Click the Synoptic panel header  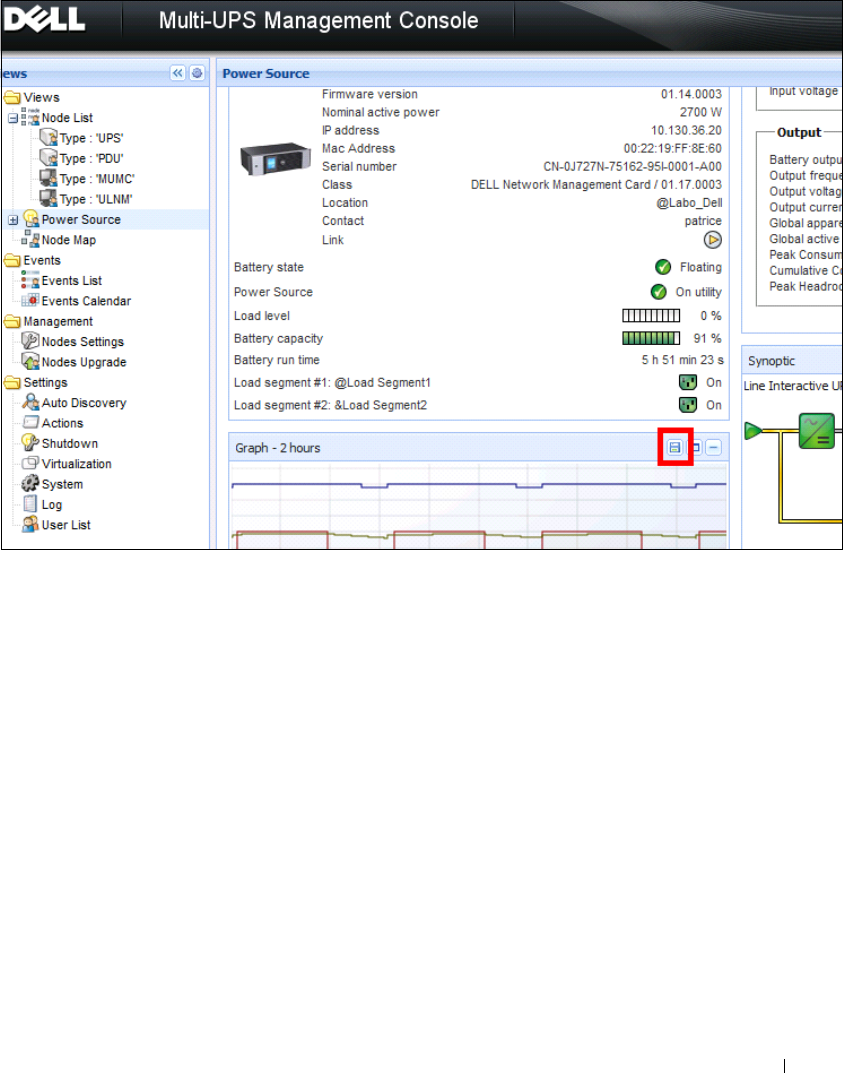click(x=792, y=361)
